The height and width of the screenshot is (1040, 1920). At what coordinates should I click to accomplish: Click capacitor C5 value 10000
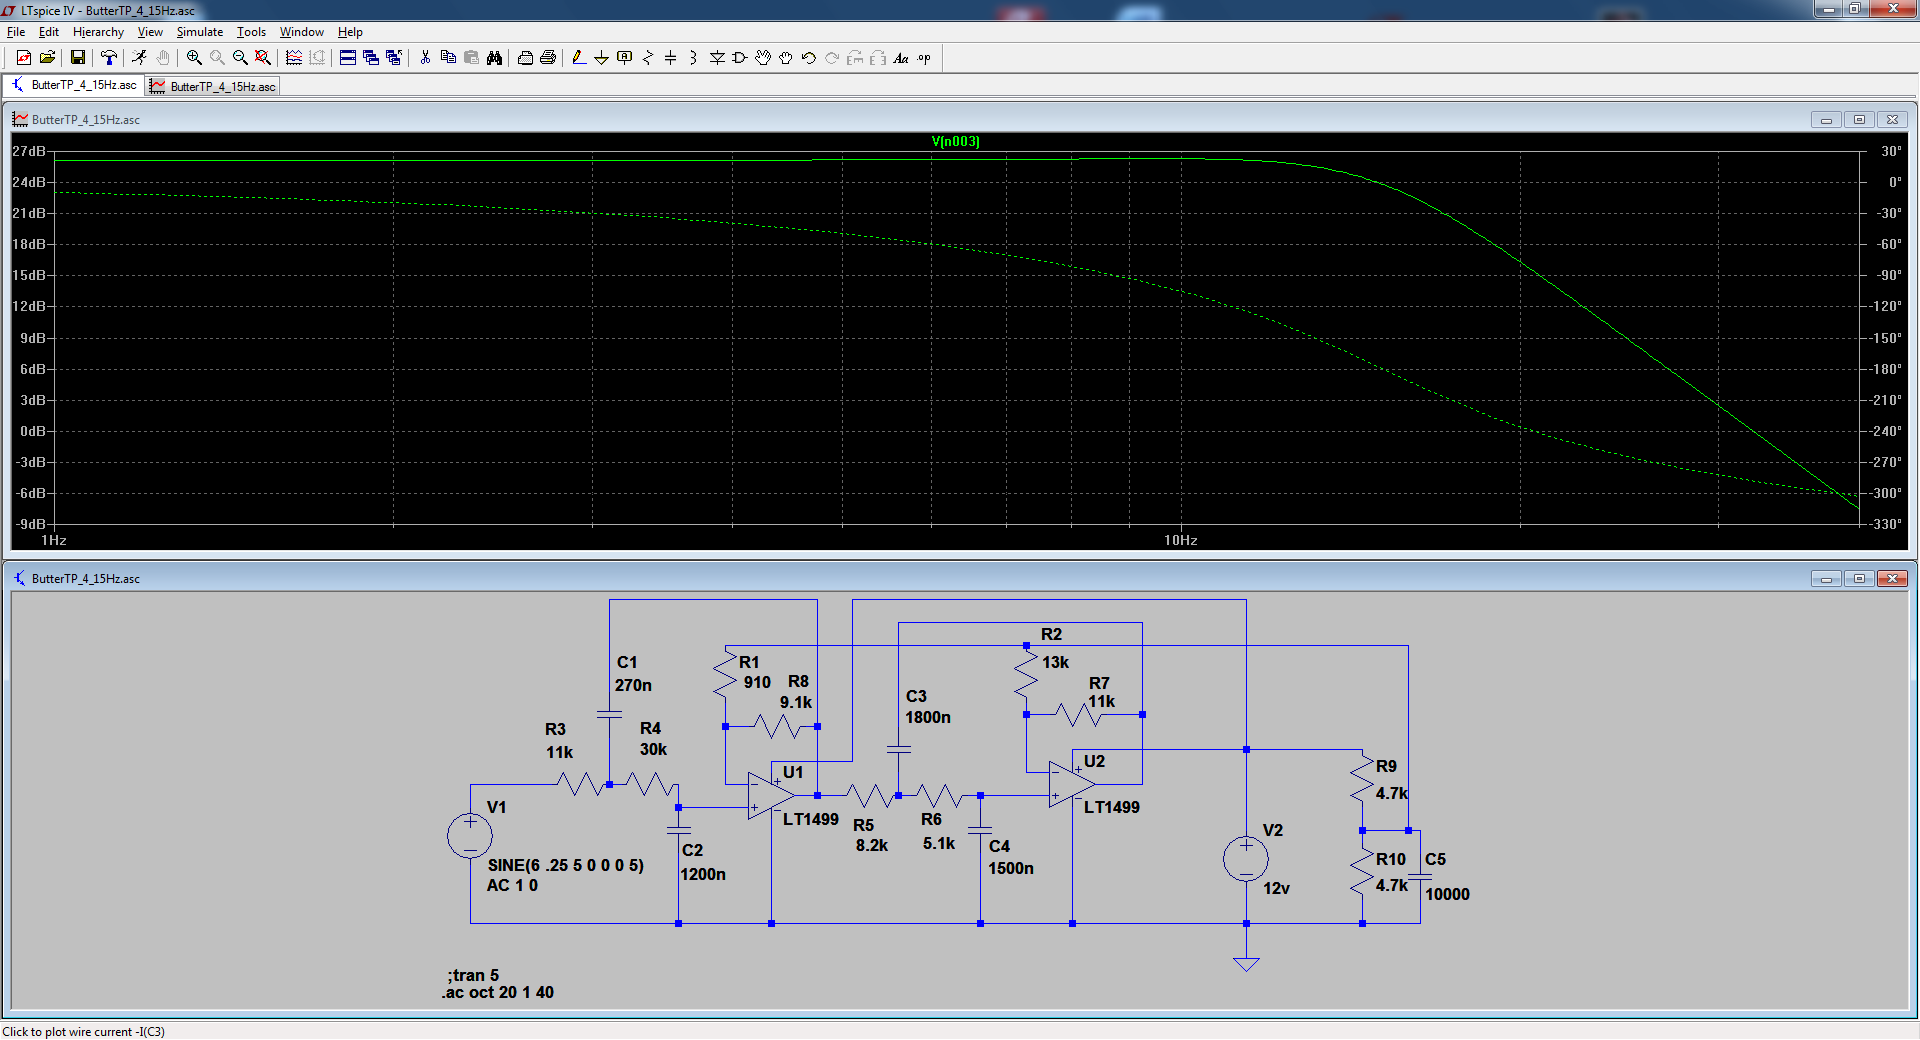click(x=1447, y=894)
